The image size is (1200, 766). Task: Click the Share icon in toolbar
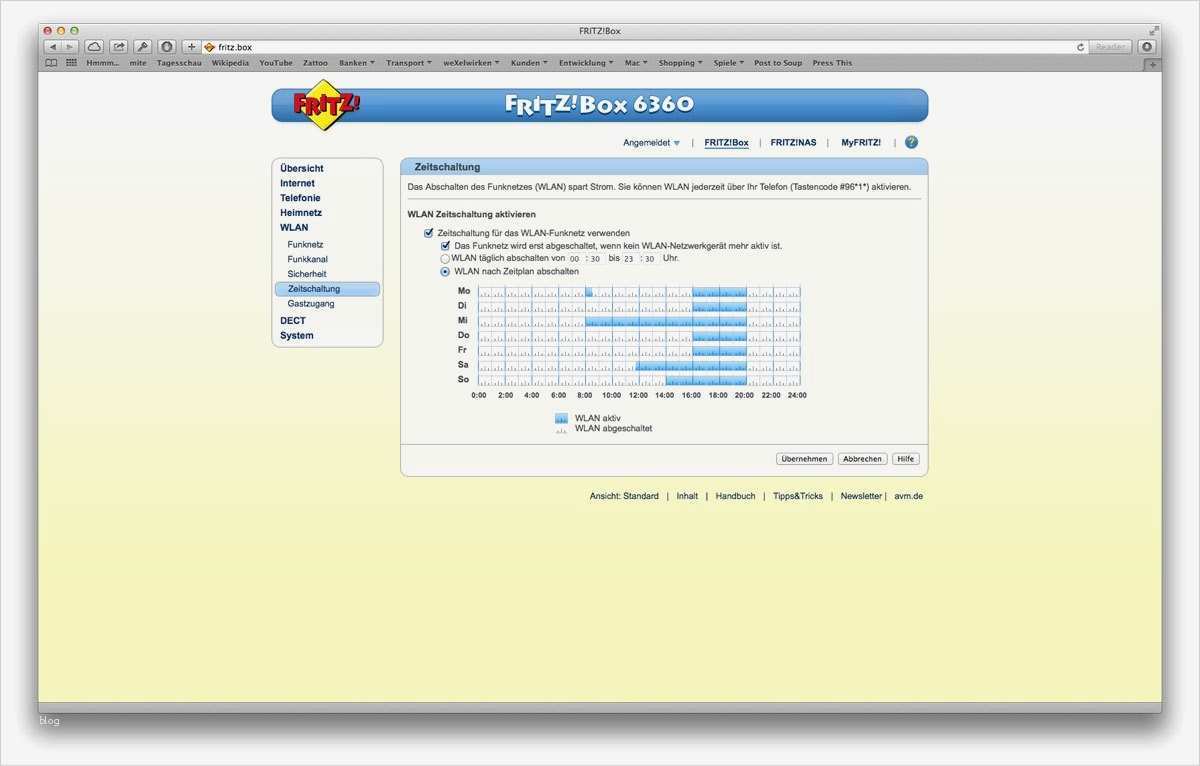[119, 47]
